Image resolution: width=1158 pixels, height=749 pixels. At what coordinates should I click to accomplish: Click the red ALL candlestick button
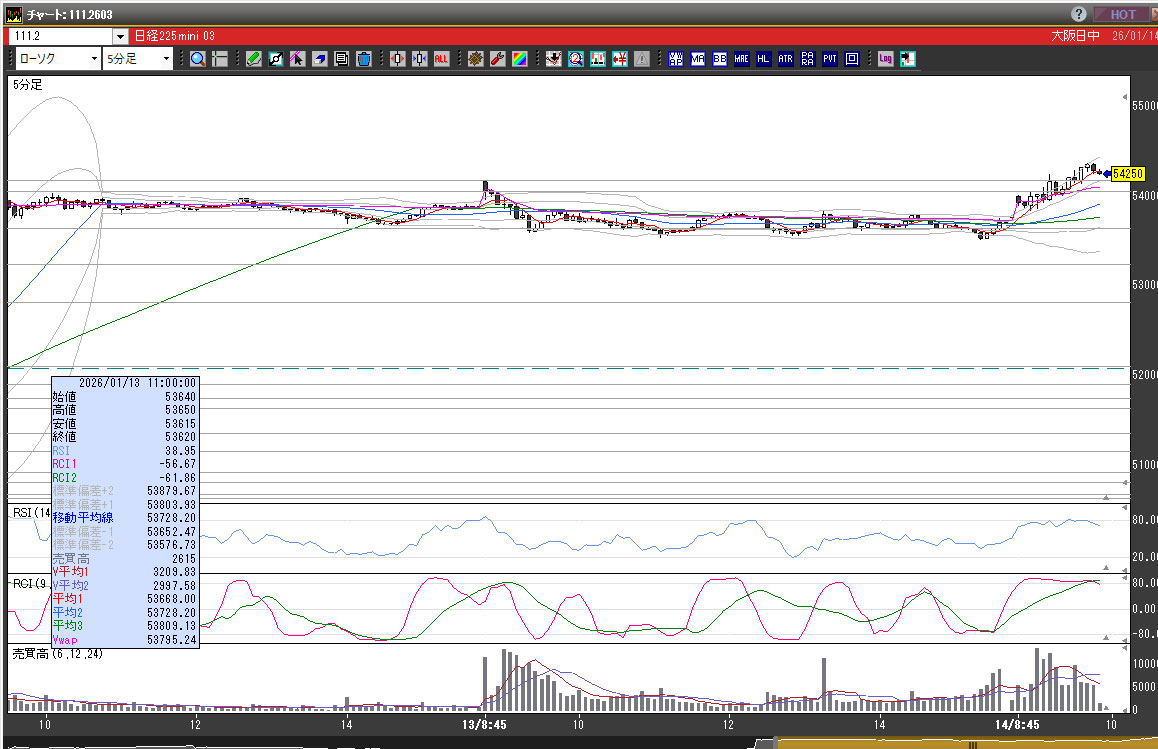click(x=441, y=59)
